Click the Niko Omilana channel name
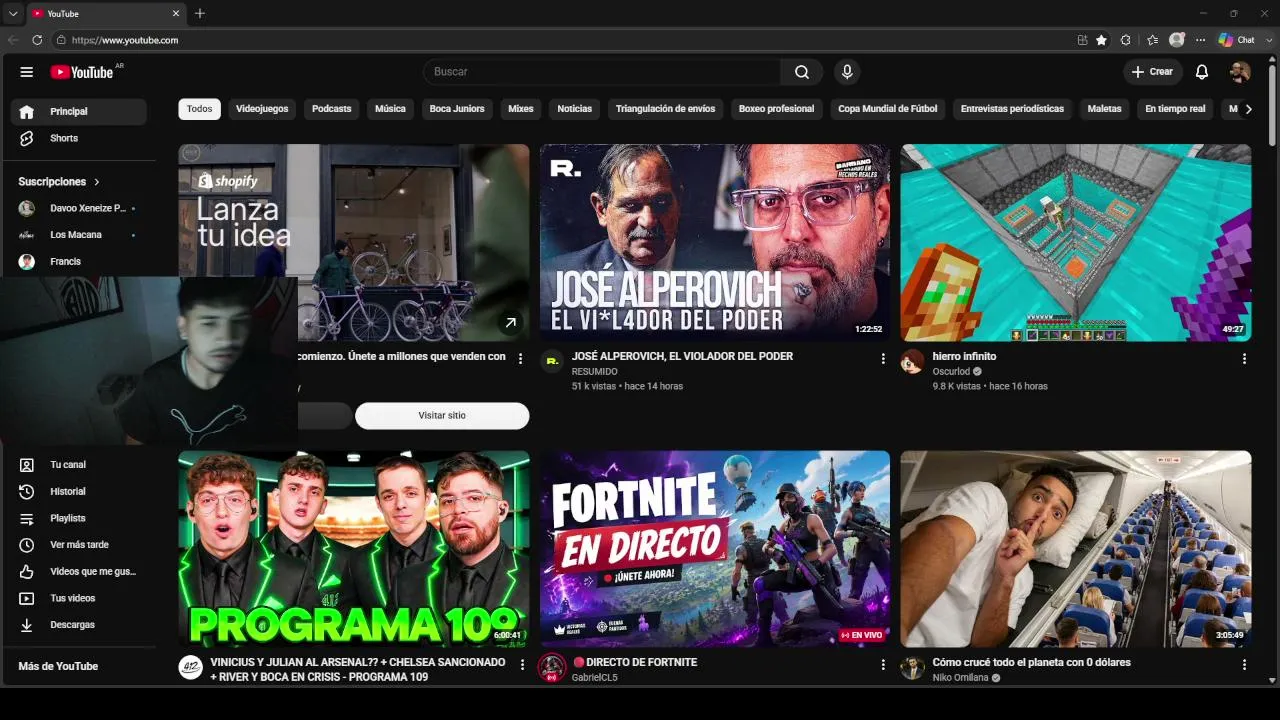Viewport: 1280px width, 720px height. pos(960,678)
